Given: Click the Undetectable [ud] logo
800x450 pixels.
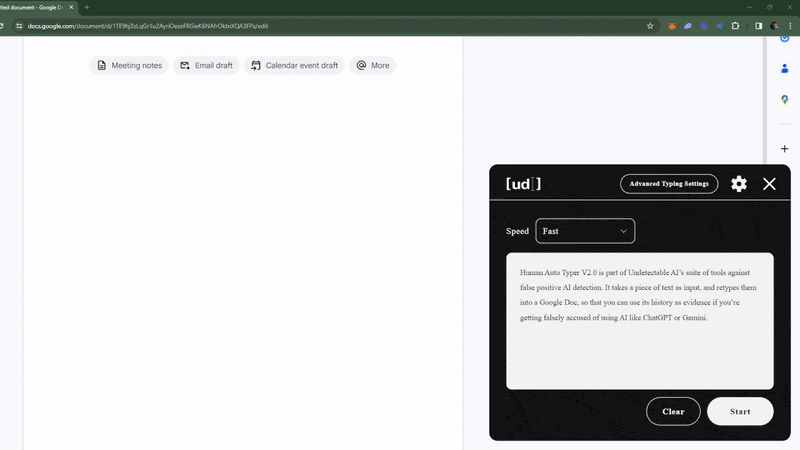Looking at the screenshot, I should click(523, 184).
